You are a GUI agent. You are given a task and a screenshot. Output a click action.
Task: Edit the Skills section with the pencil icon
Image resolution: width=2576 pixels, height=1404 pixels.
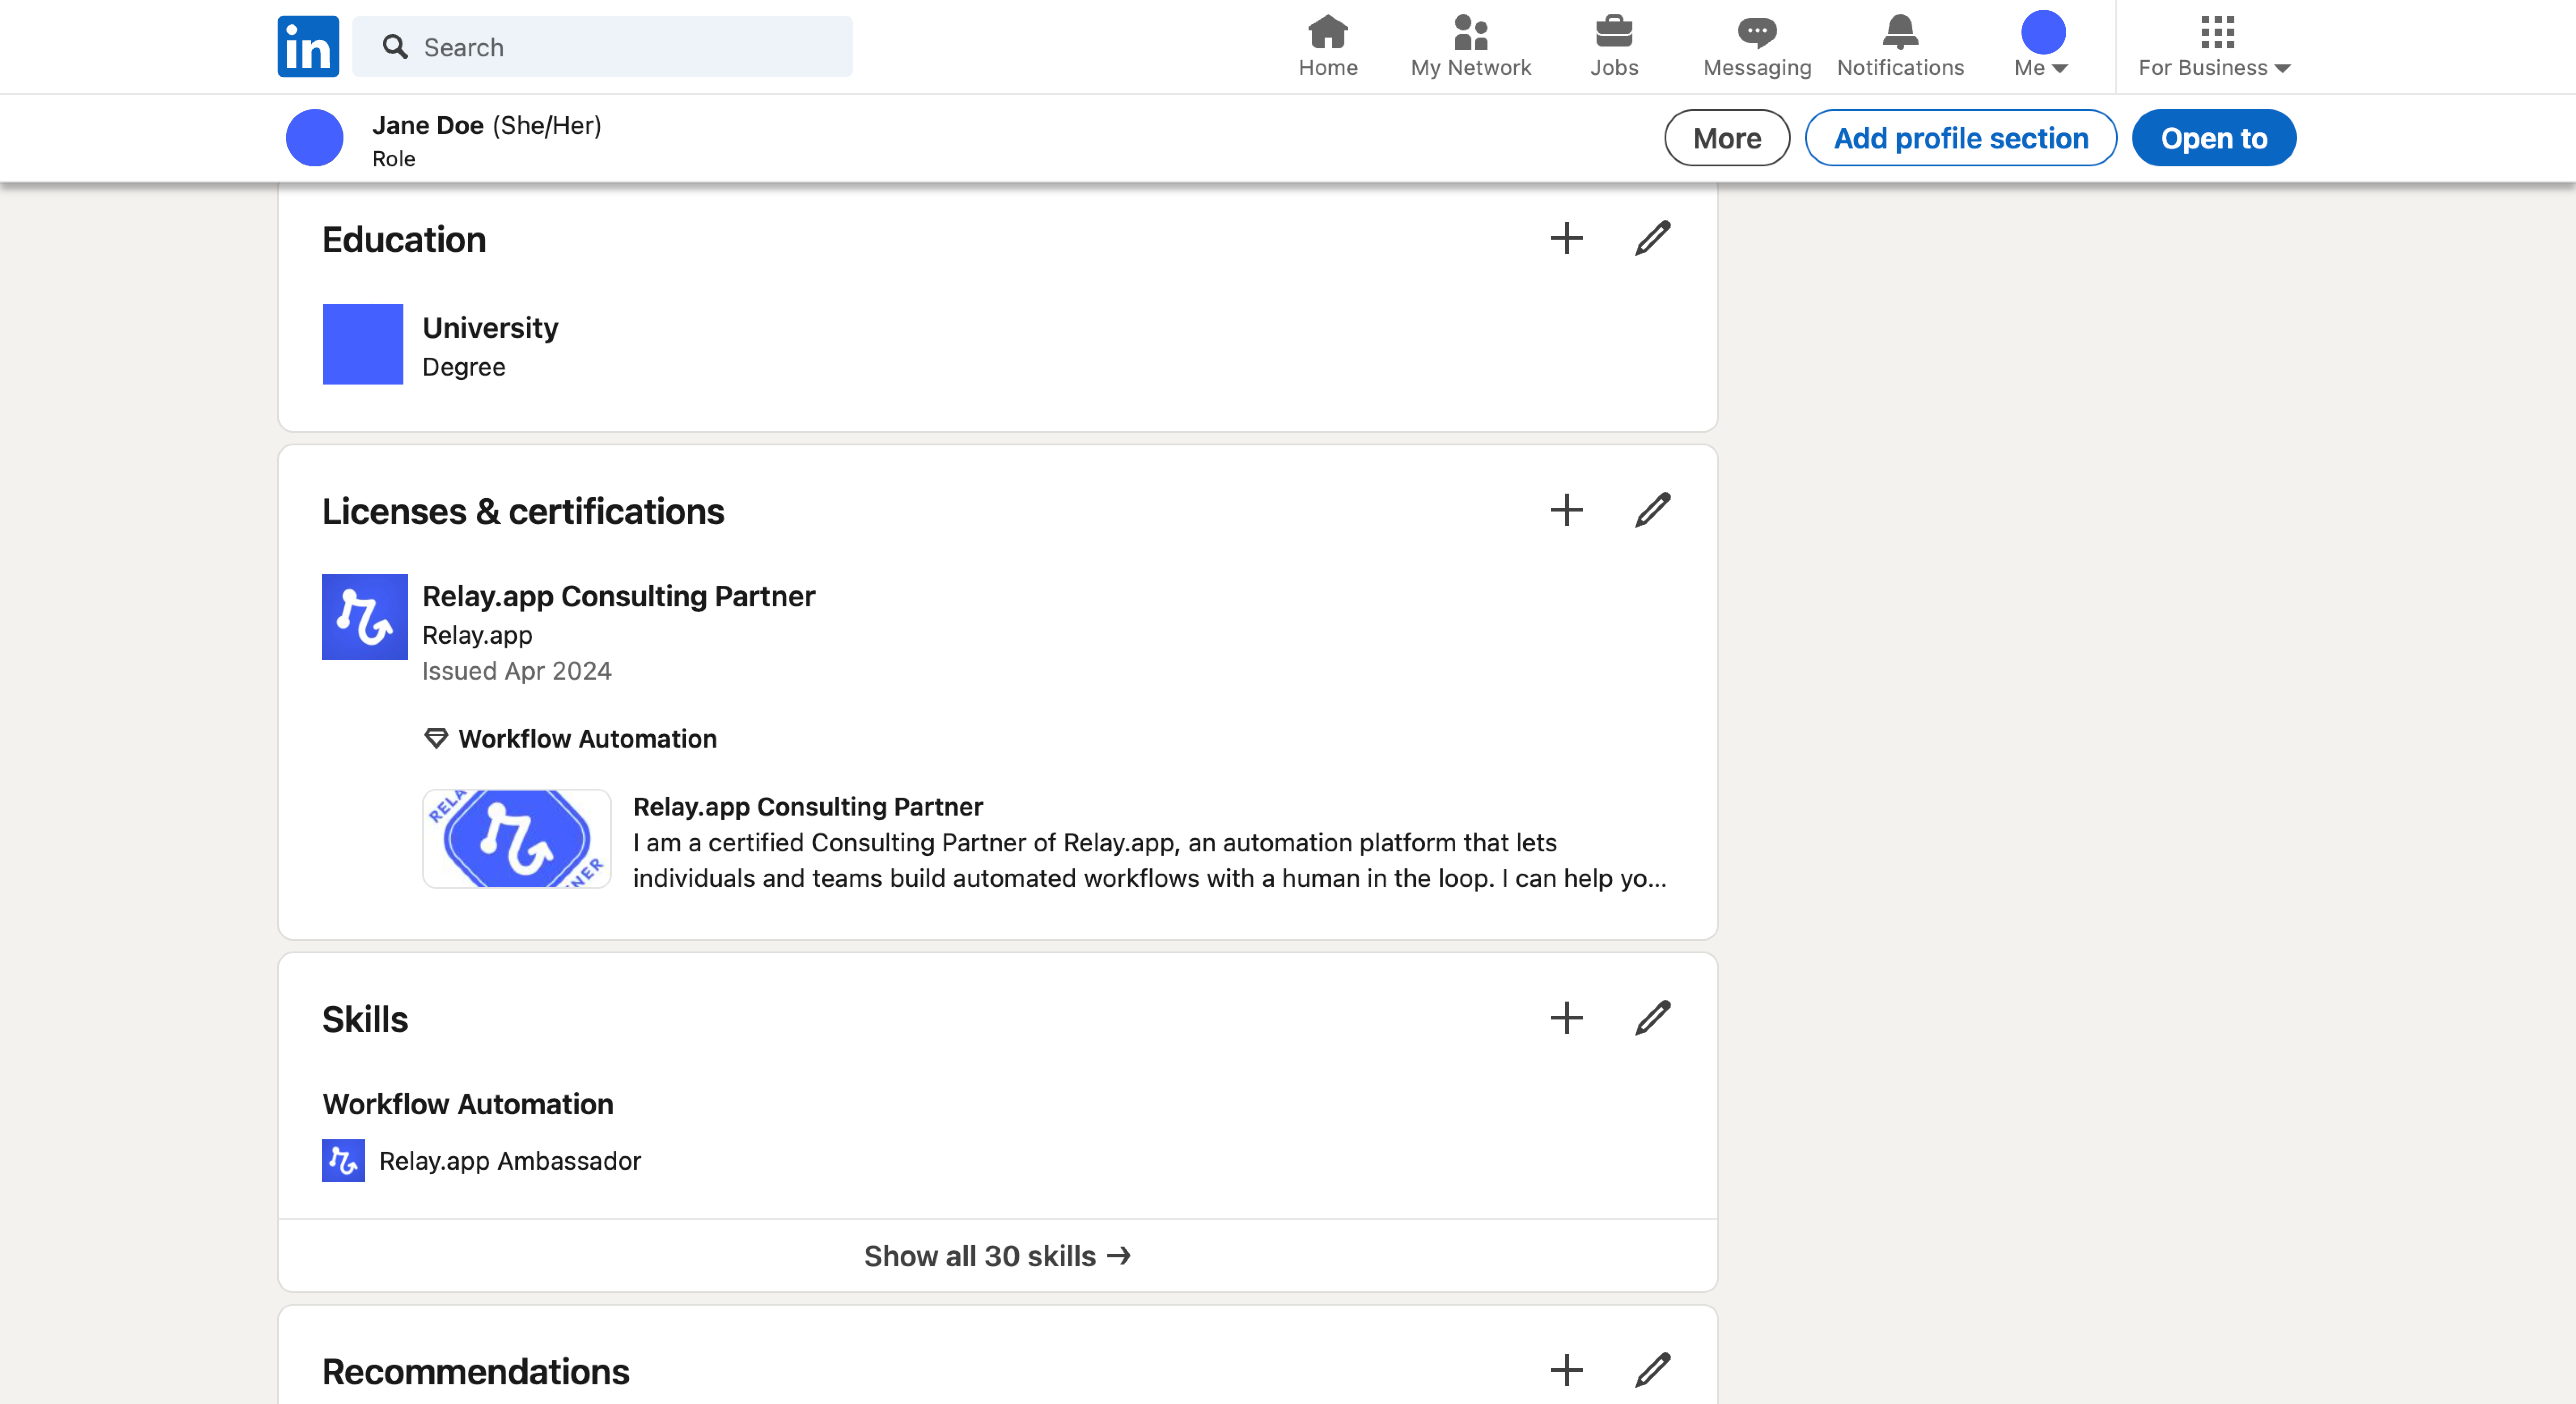[x=1652, y=1018]
